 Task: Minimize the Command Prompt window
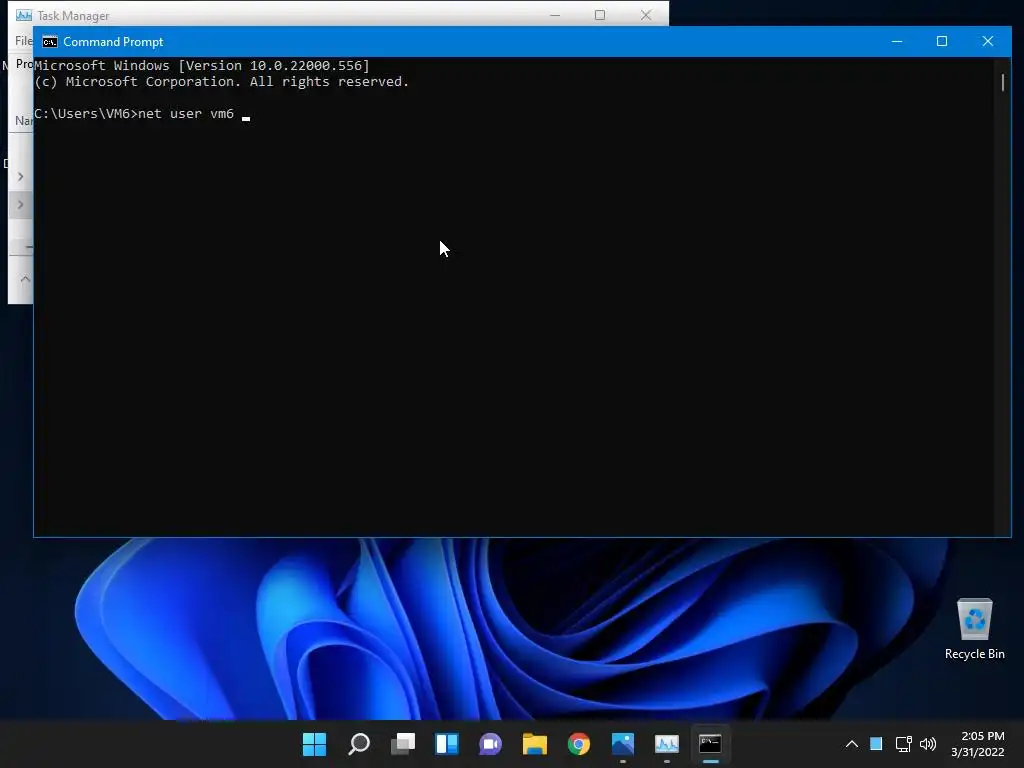897,41
